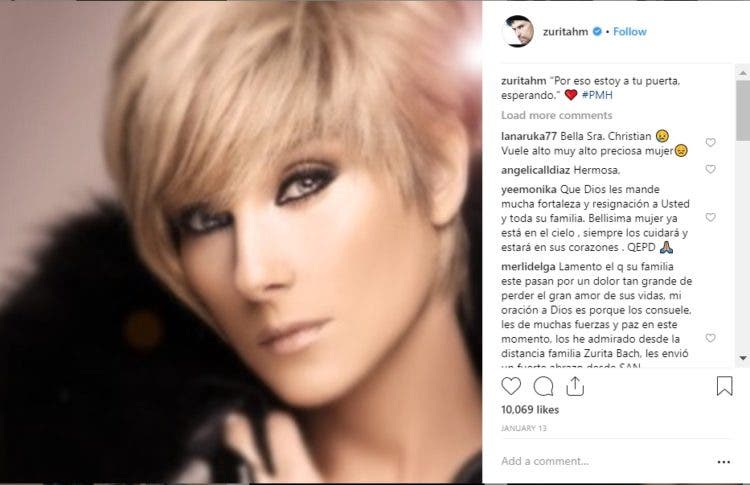Viewport: 750px width, 485px height.
Task: Click the comments scrollbar up arrow
Action: [743, 73]
